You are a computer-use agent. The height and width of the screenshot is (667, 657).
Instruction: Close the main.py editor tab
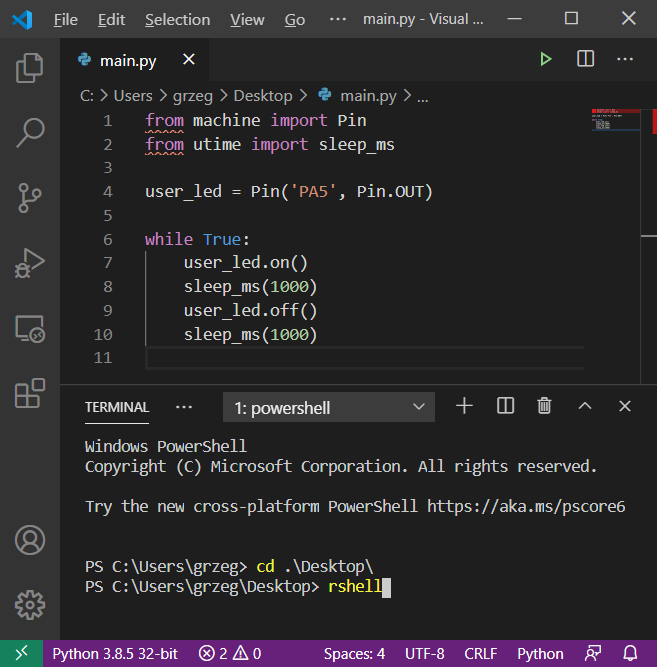[189, 59]
